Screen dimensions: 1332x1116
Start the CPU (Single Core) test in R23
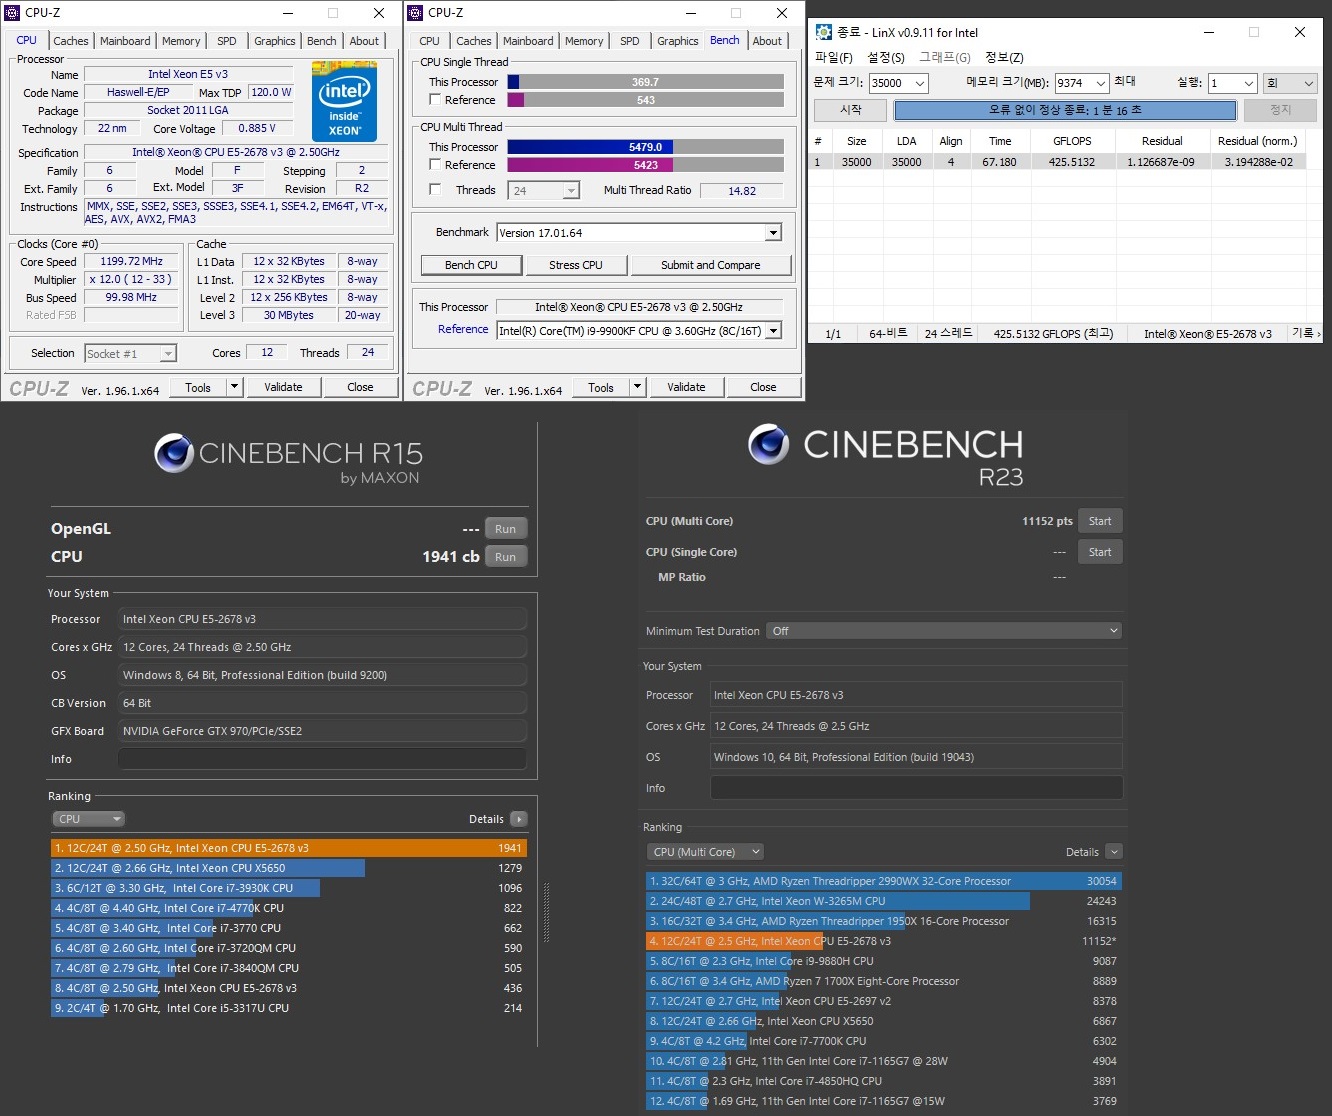pos(1100,552)
